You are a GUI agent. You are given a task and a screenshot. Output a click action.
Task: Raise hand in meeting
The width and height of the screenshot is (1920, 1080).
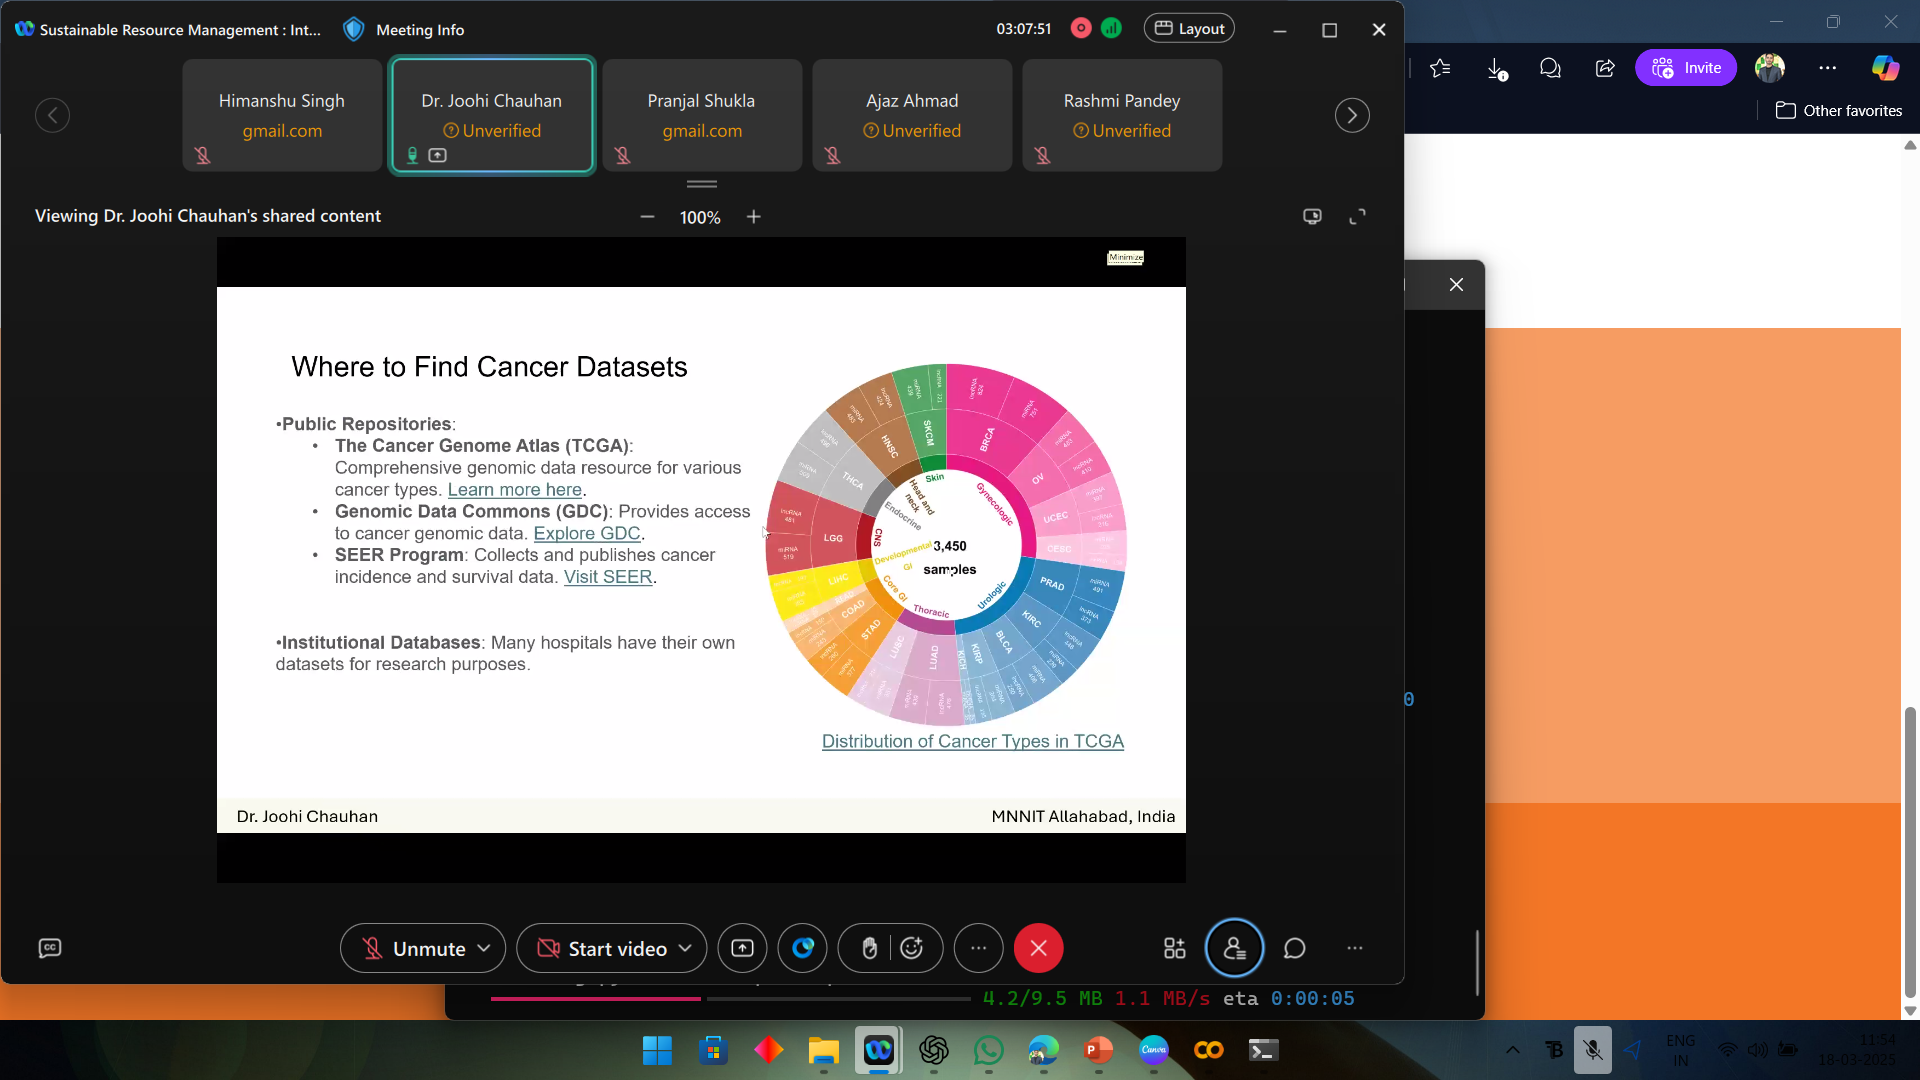(x=869, y=948)
